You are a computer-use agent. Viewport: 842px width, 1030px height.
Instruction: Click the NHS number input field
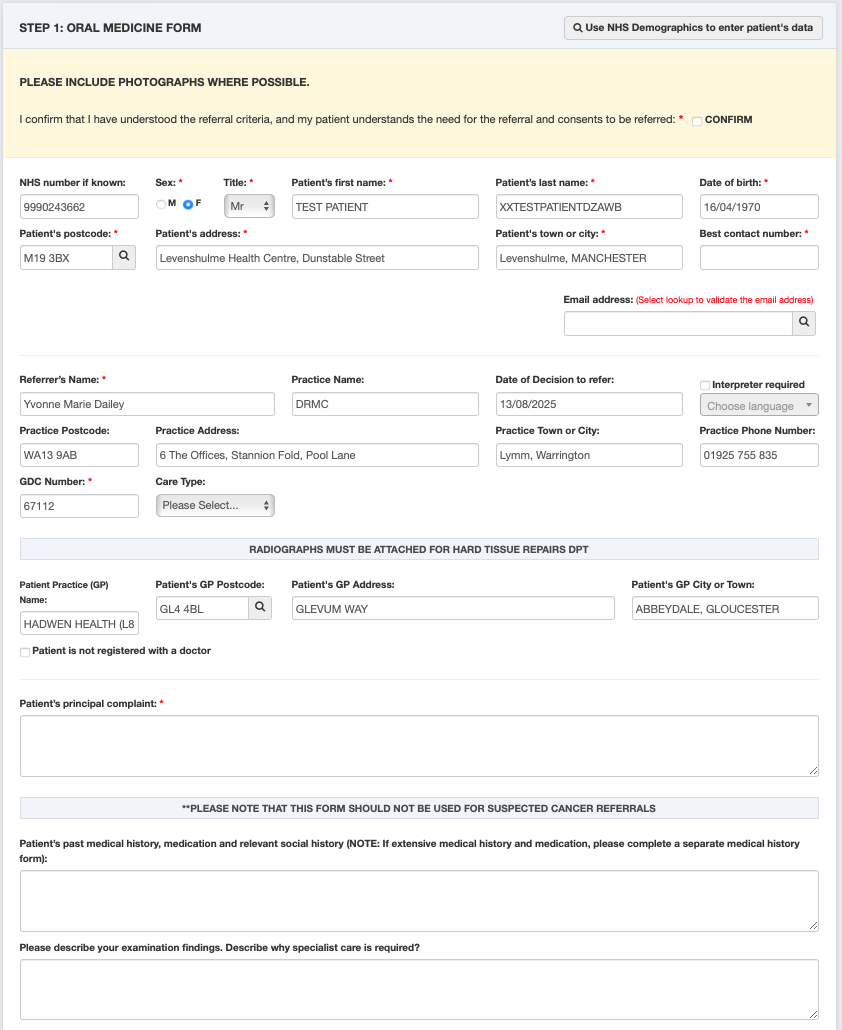pos(79,206)
